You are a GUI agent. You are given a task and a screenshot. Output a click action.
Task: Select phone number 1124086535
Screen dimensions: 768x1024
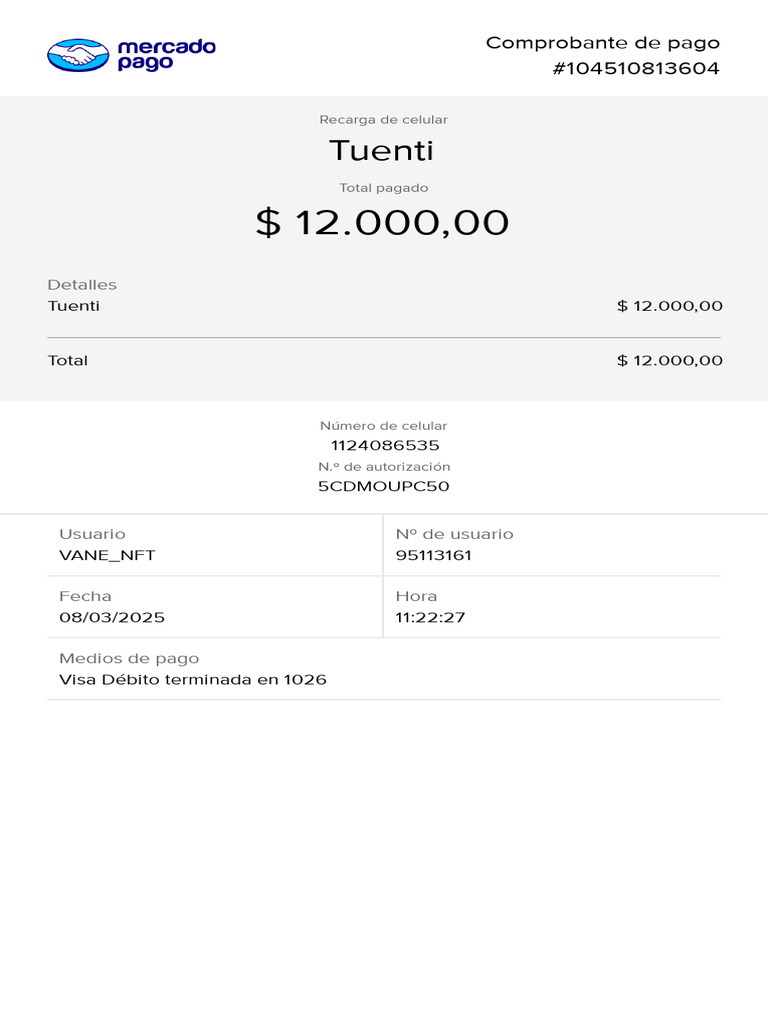pyautogui.click(x=385, y=446)
